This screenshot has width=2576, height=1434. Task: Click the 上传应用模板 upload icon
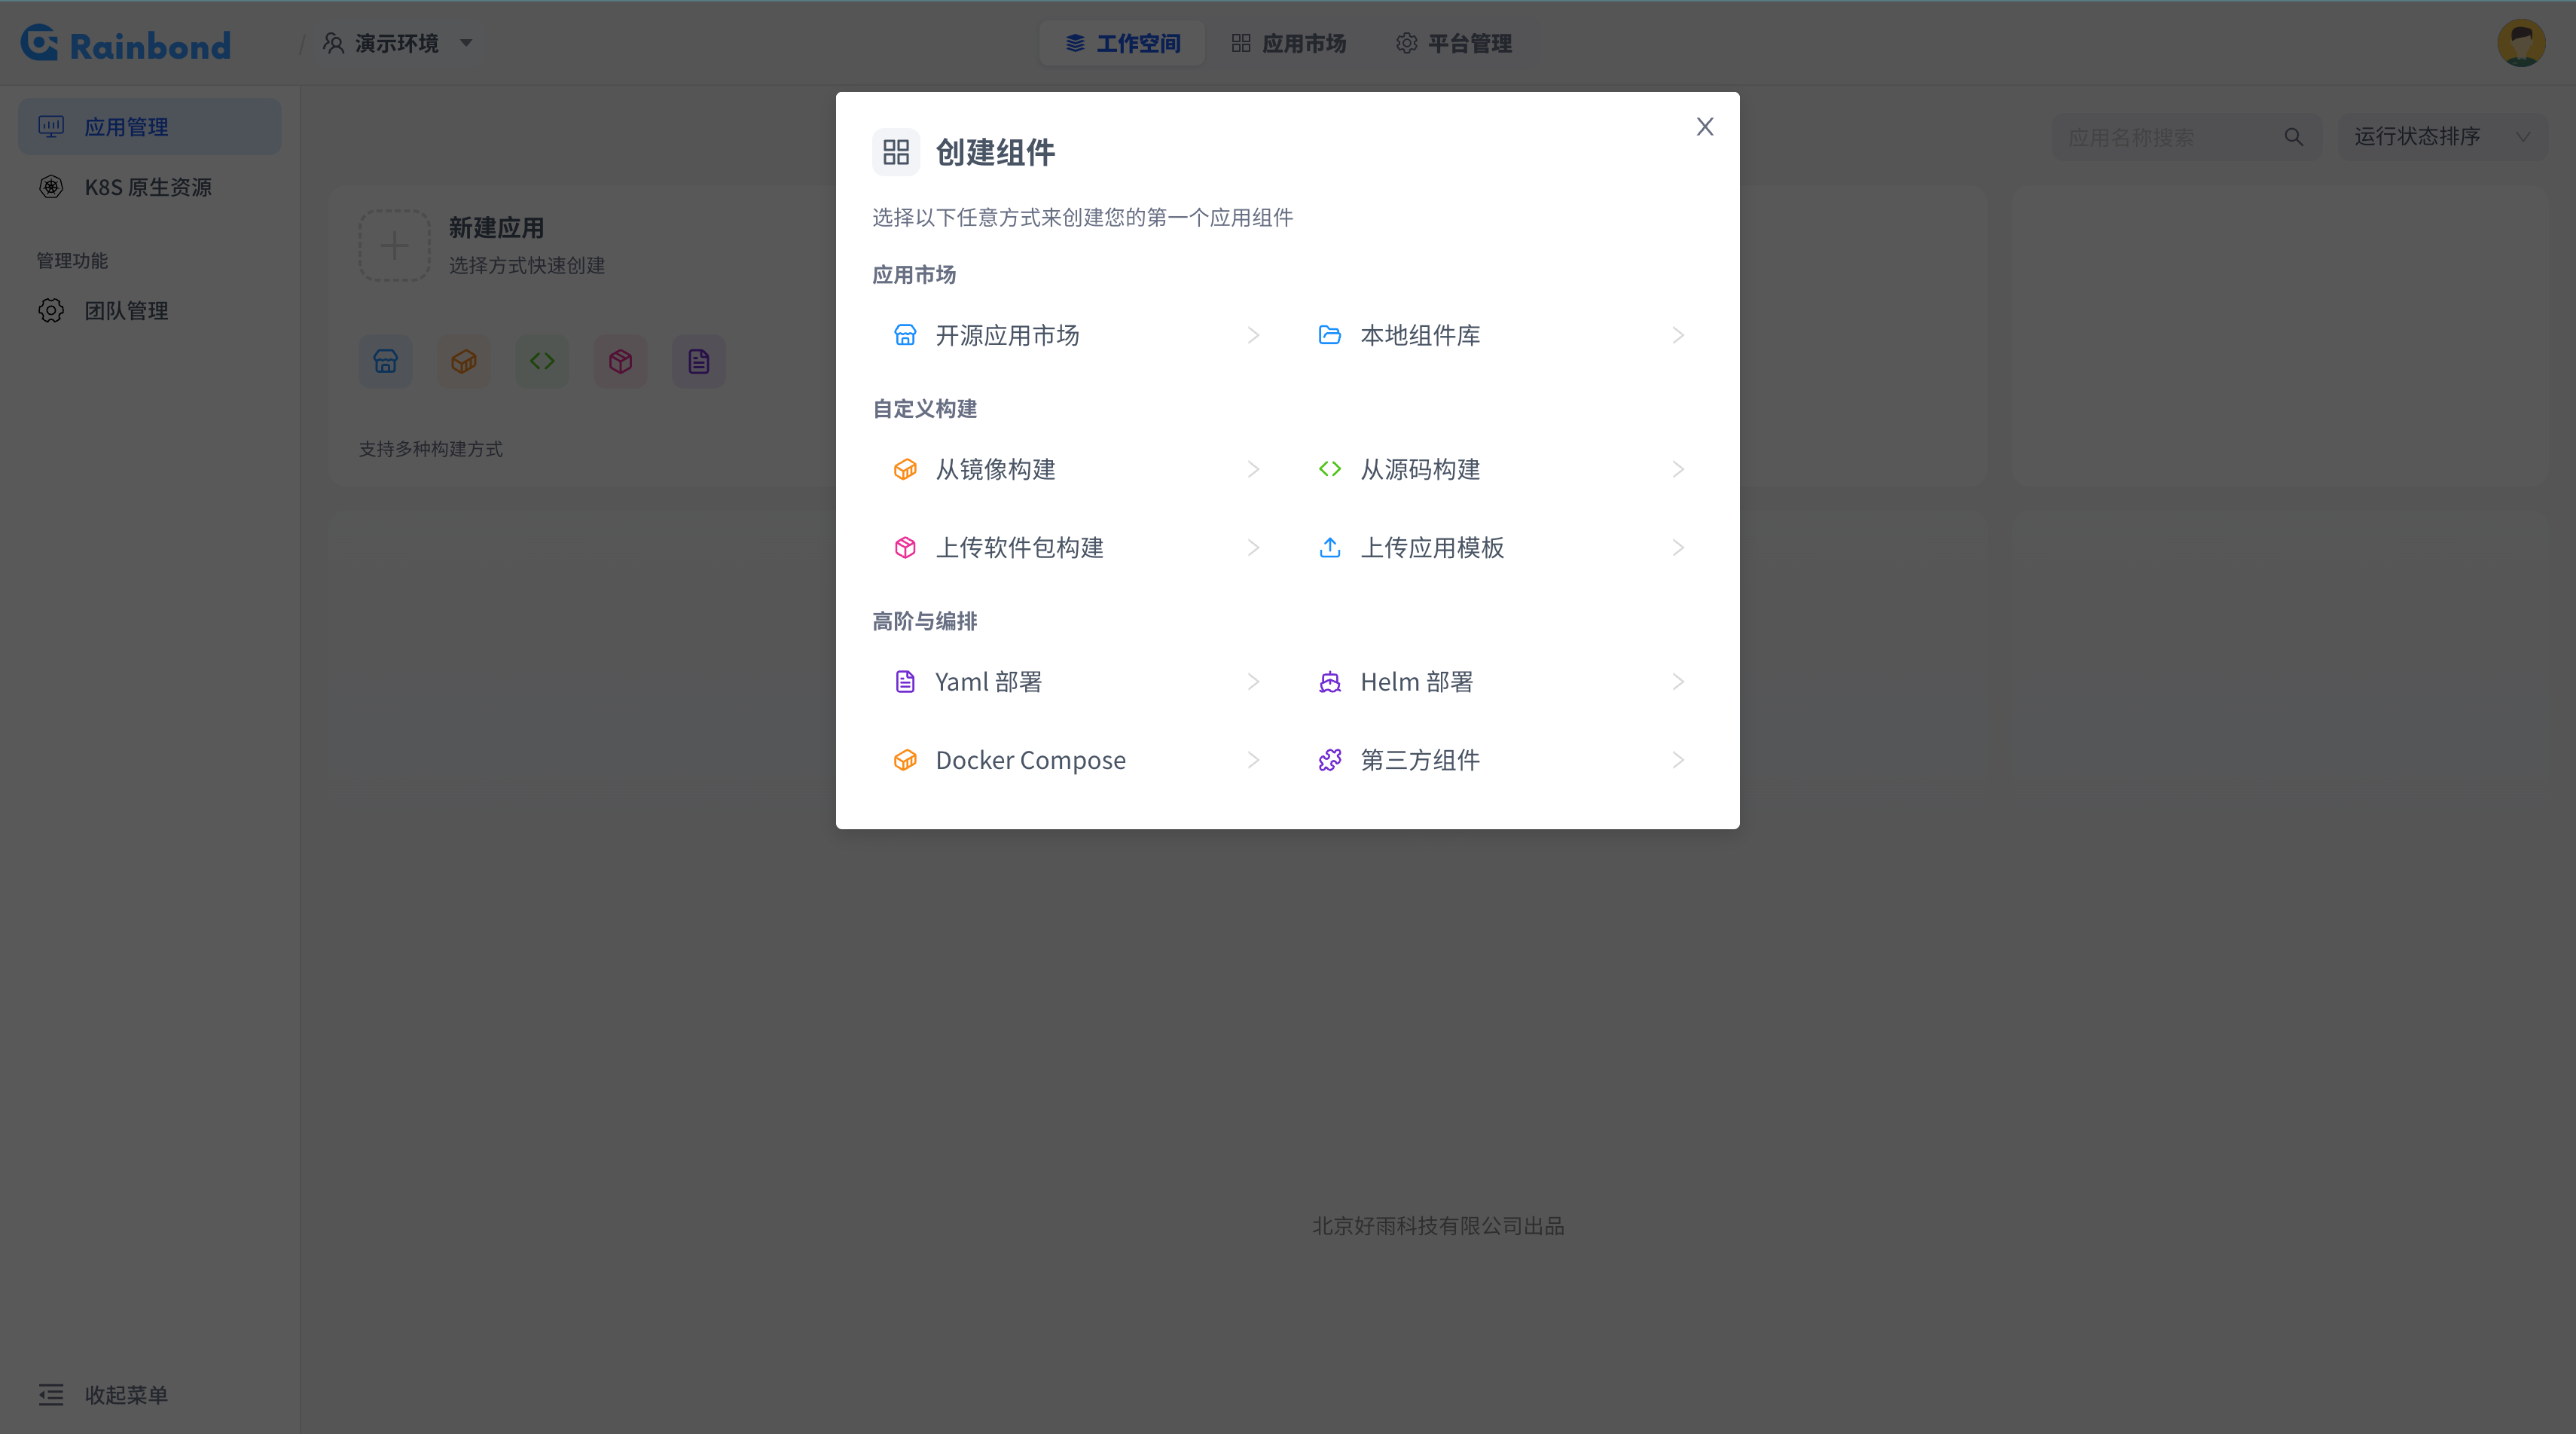coord(1330,547)
